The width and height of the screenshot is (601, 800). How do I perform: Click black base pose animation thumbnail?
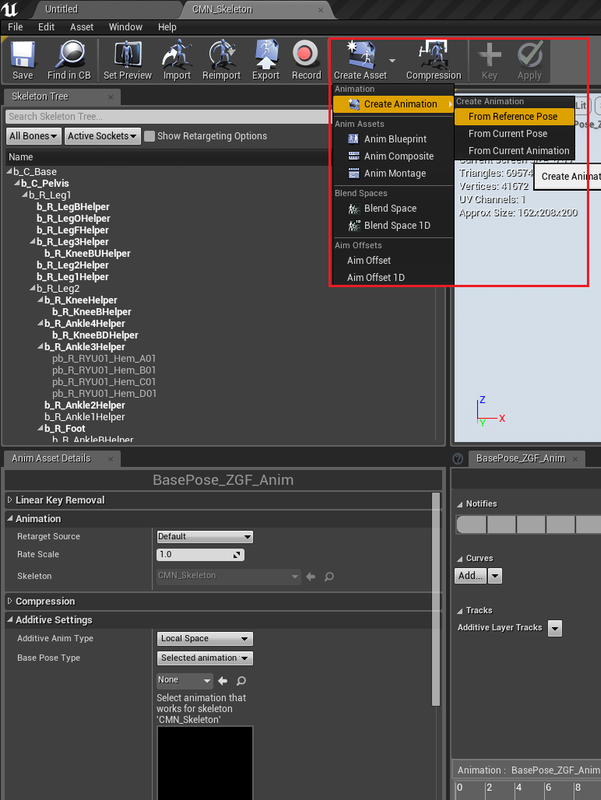click(x=205, y=763)
